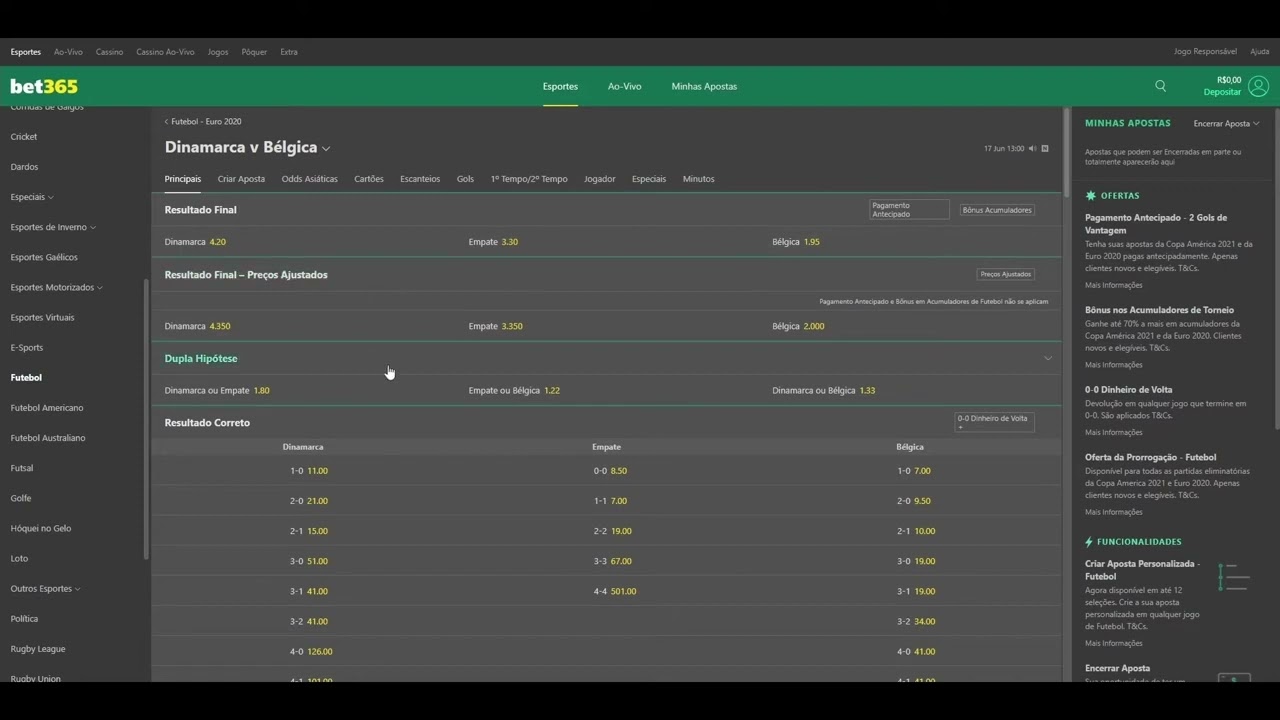Click the Pagamento Antecipado badge button
Image resolution: width=1280 pixels, height=720 pixels.
click(x=909, y=210)
